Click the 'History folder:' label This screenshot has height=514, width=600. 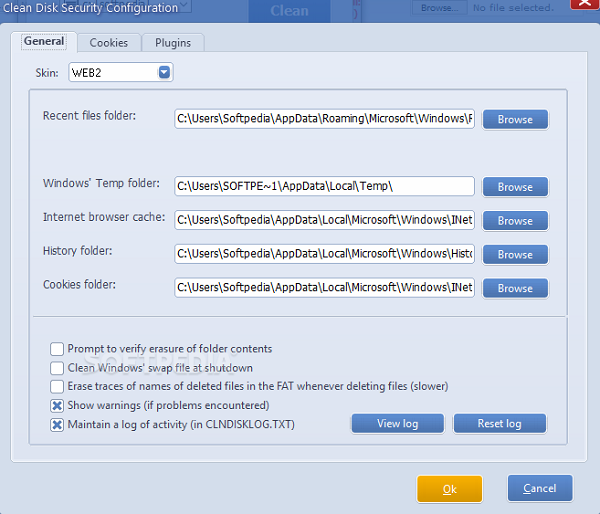77,251
